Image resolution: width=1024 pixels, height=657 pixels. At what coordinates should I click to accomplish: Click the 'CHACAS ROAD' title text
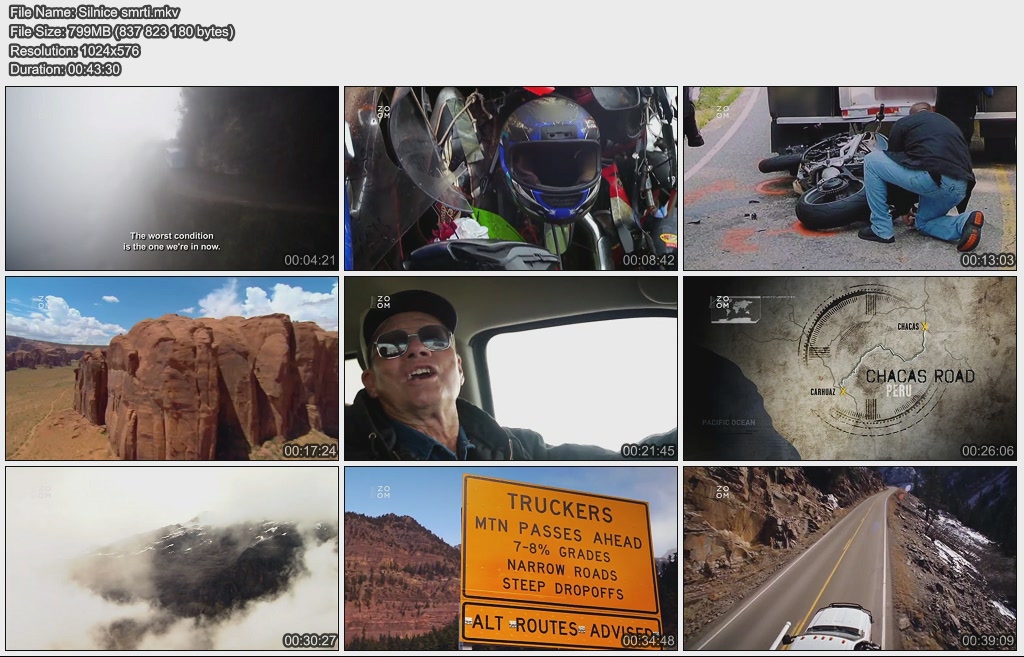coord(919,376)
